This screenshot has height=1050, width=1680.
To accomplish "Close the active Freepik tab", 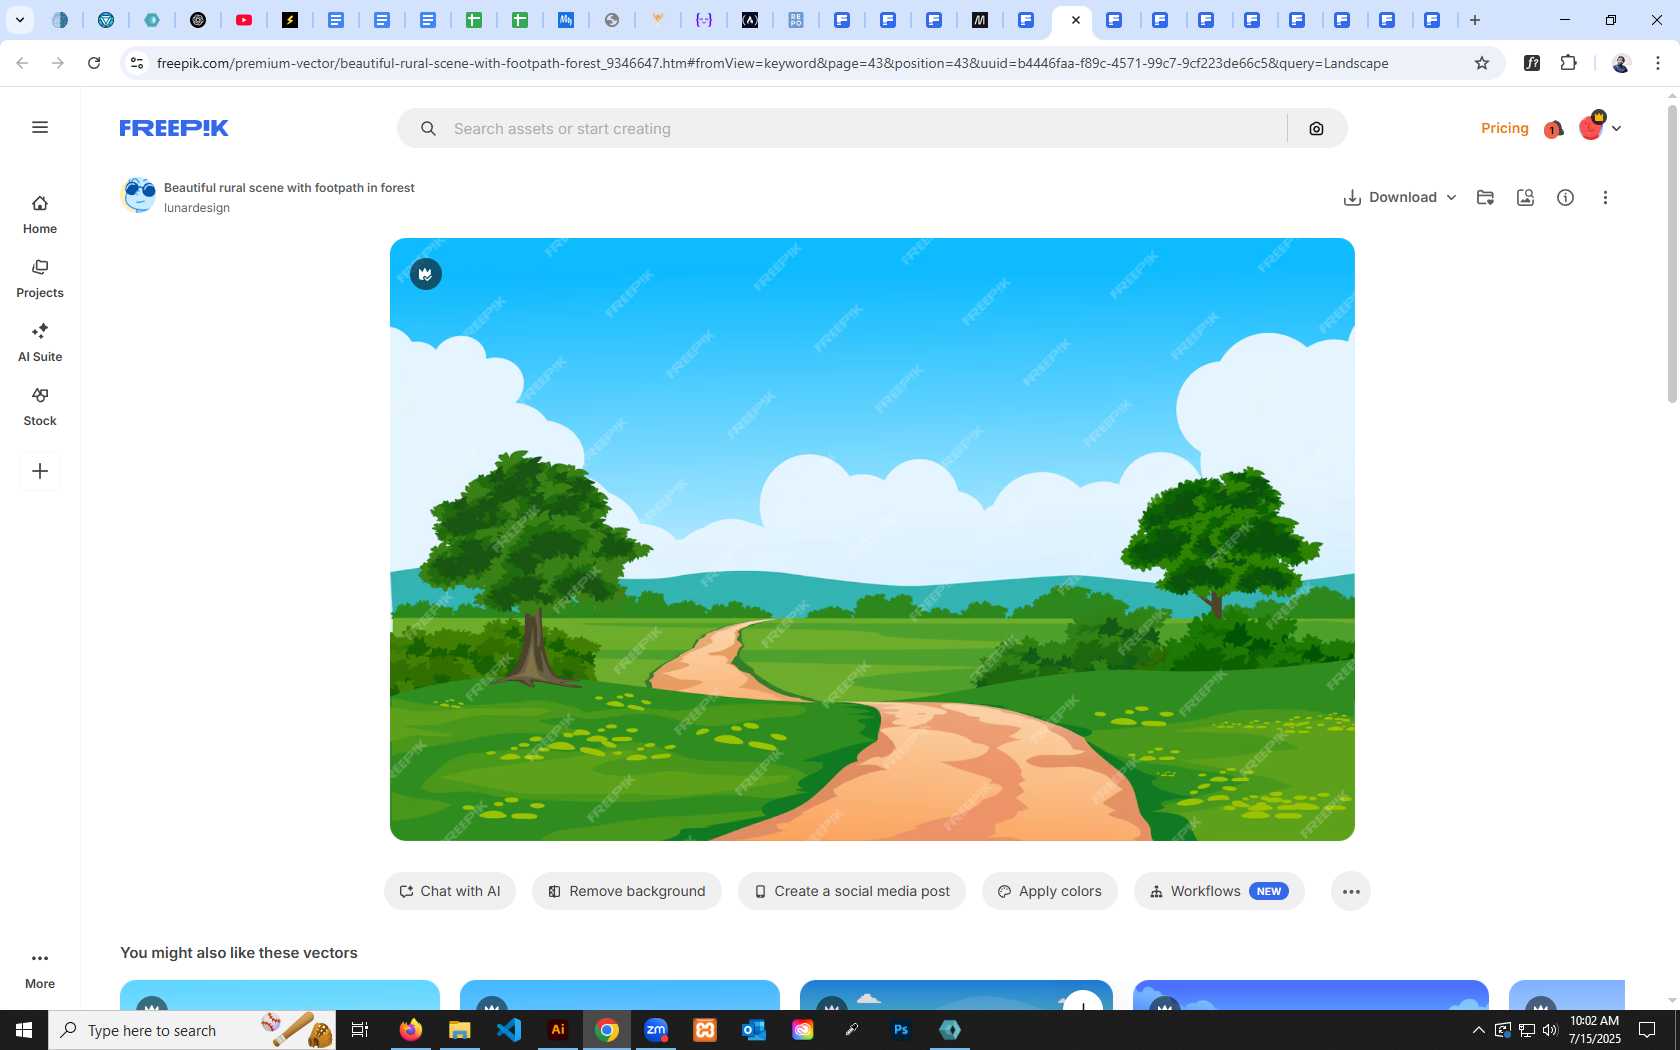I will coord(1076,20).
